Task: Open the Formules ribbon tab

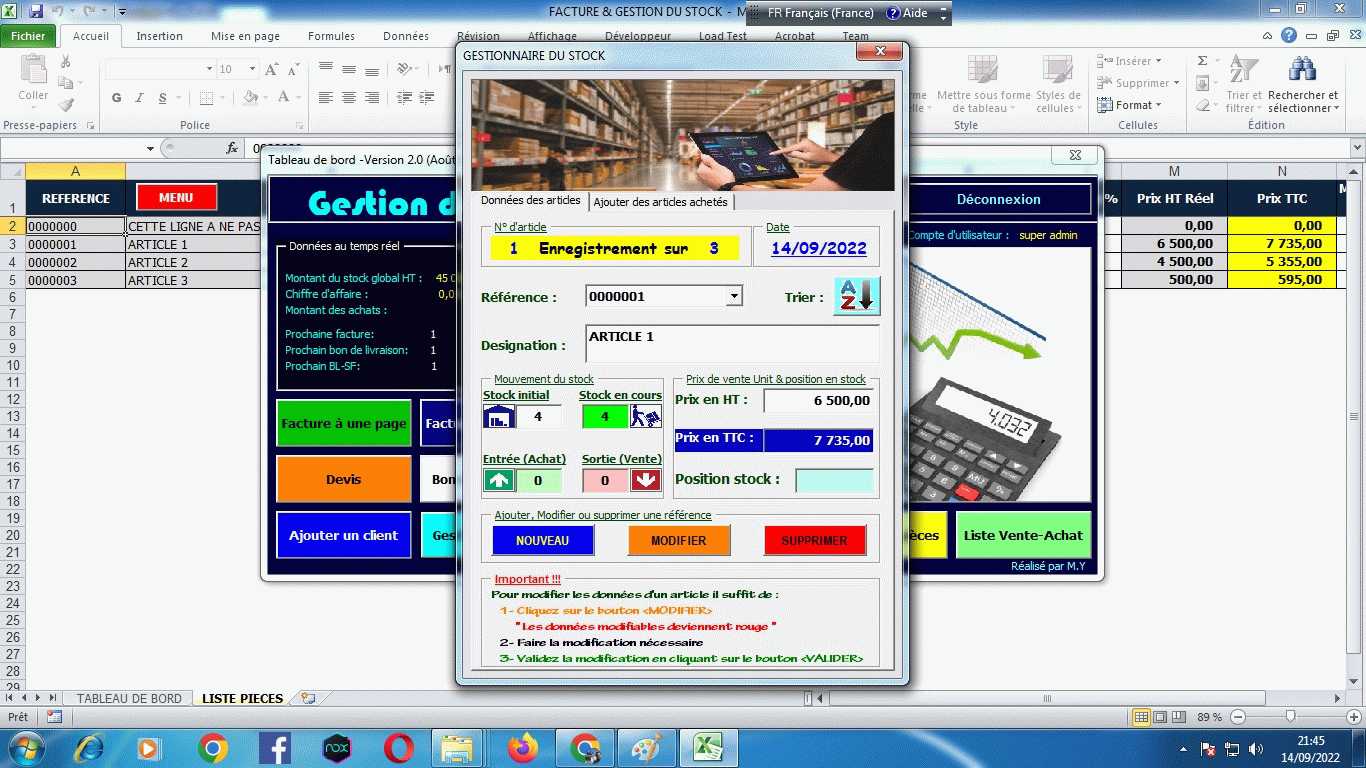Action: tap(331, 36)
